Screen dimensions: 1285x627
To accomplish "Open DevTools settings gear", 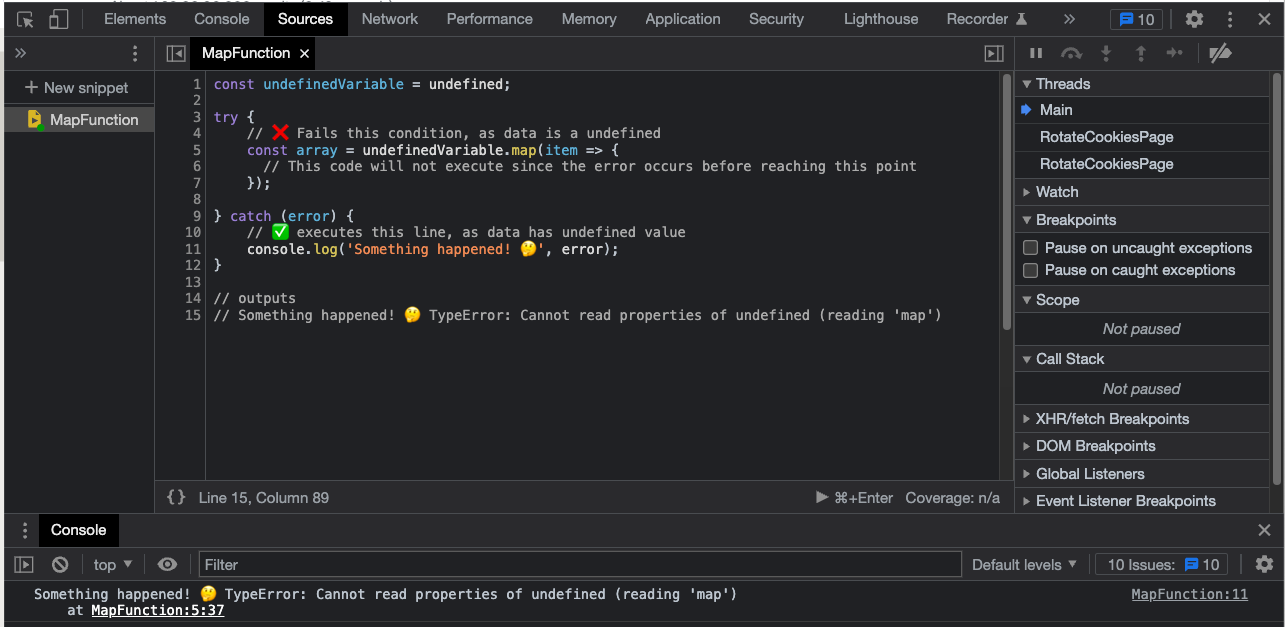I will (x=1194, y=19).
